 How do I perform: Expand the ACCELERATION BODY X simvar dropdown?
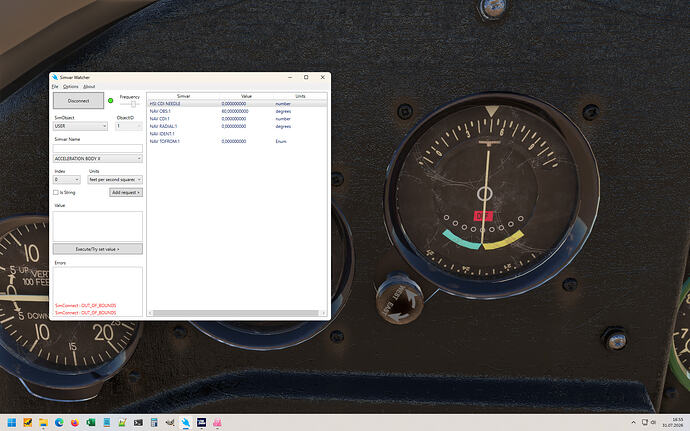point(98,158)
